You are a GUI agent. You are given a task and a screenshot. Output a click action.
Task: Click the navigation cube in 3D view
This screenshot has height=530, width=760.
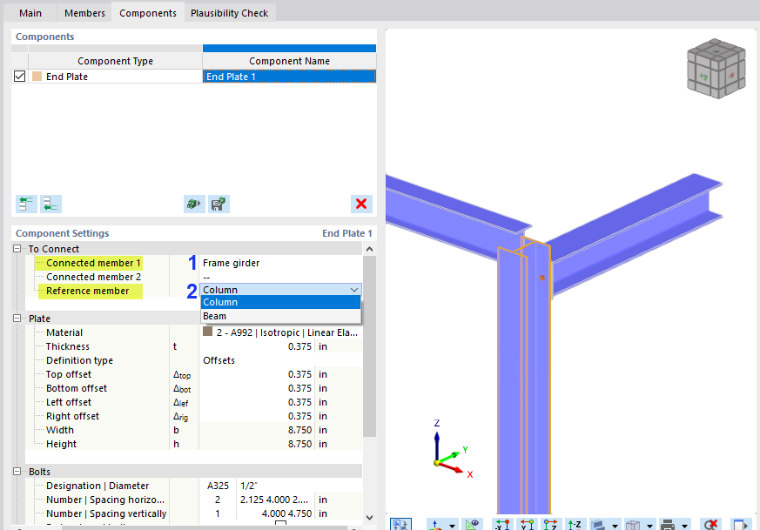[716, 68]
